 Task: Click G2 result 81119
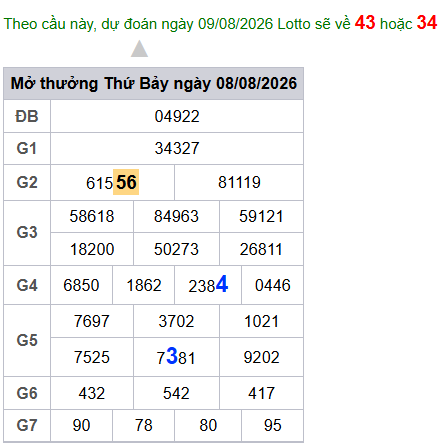[x=239, y=182]
